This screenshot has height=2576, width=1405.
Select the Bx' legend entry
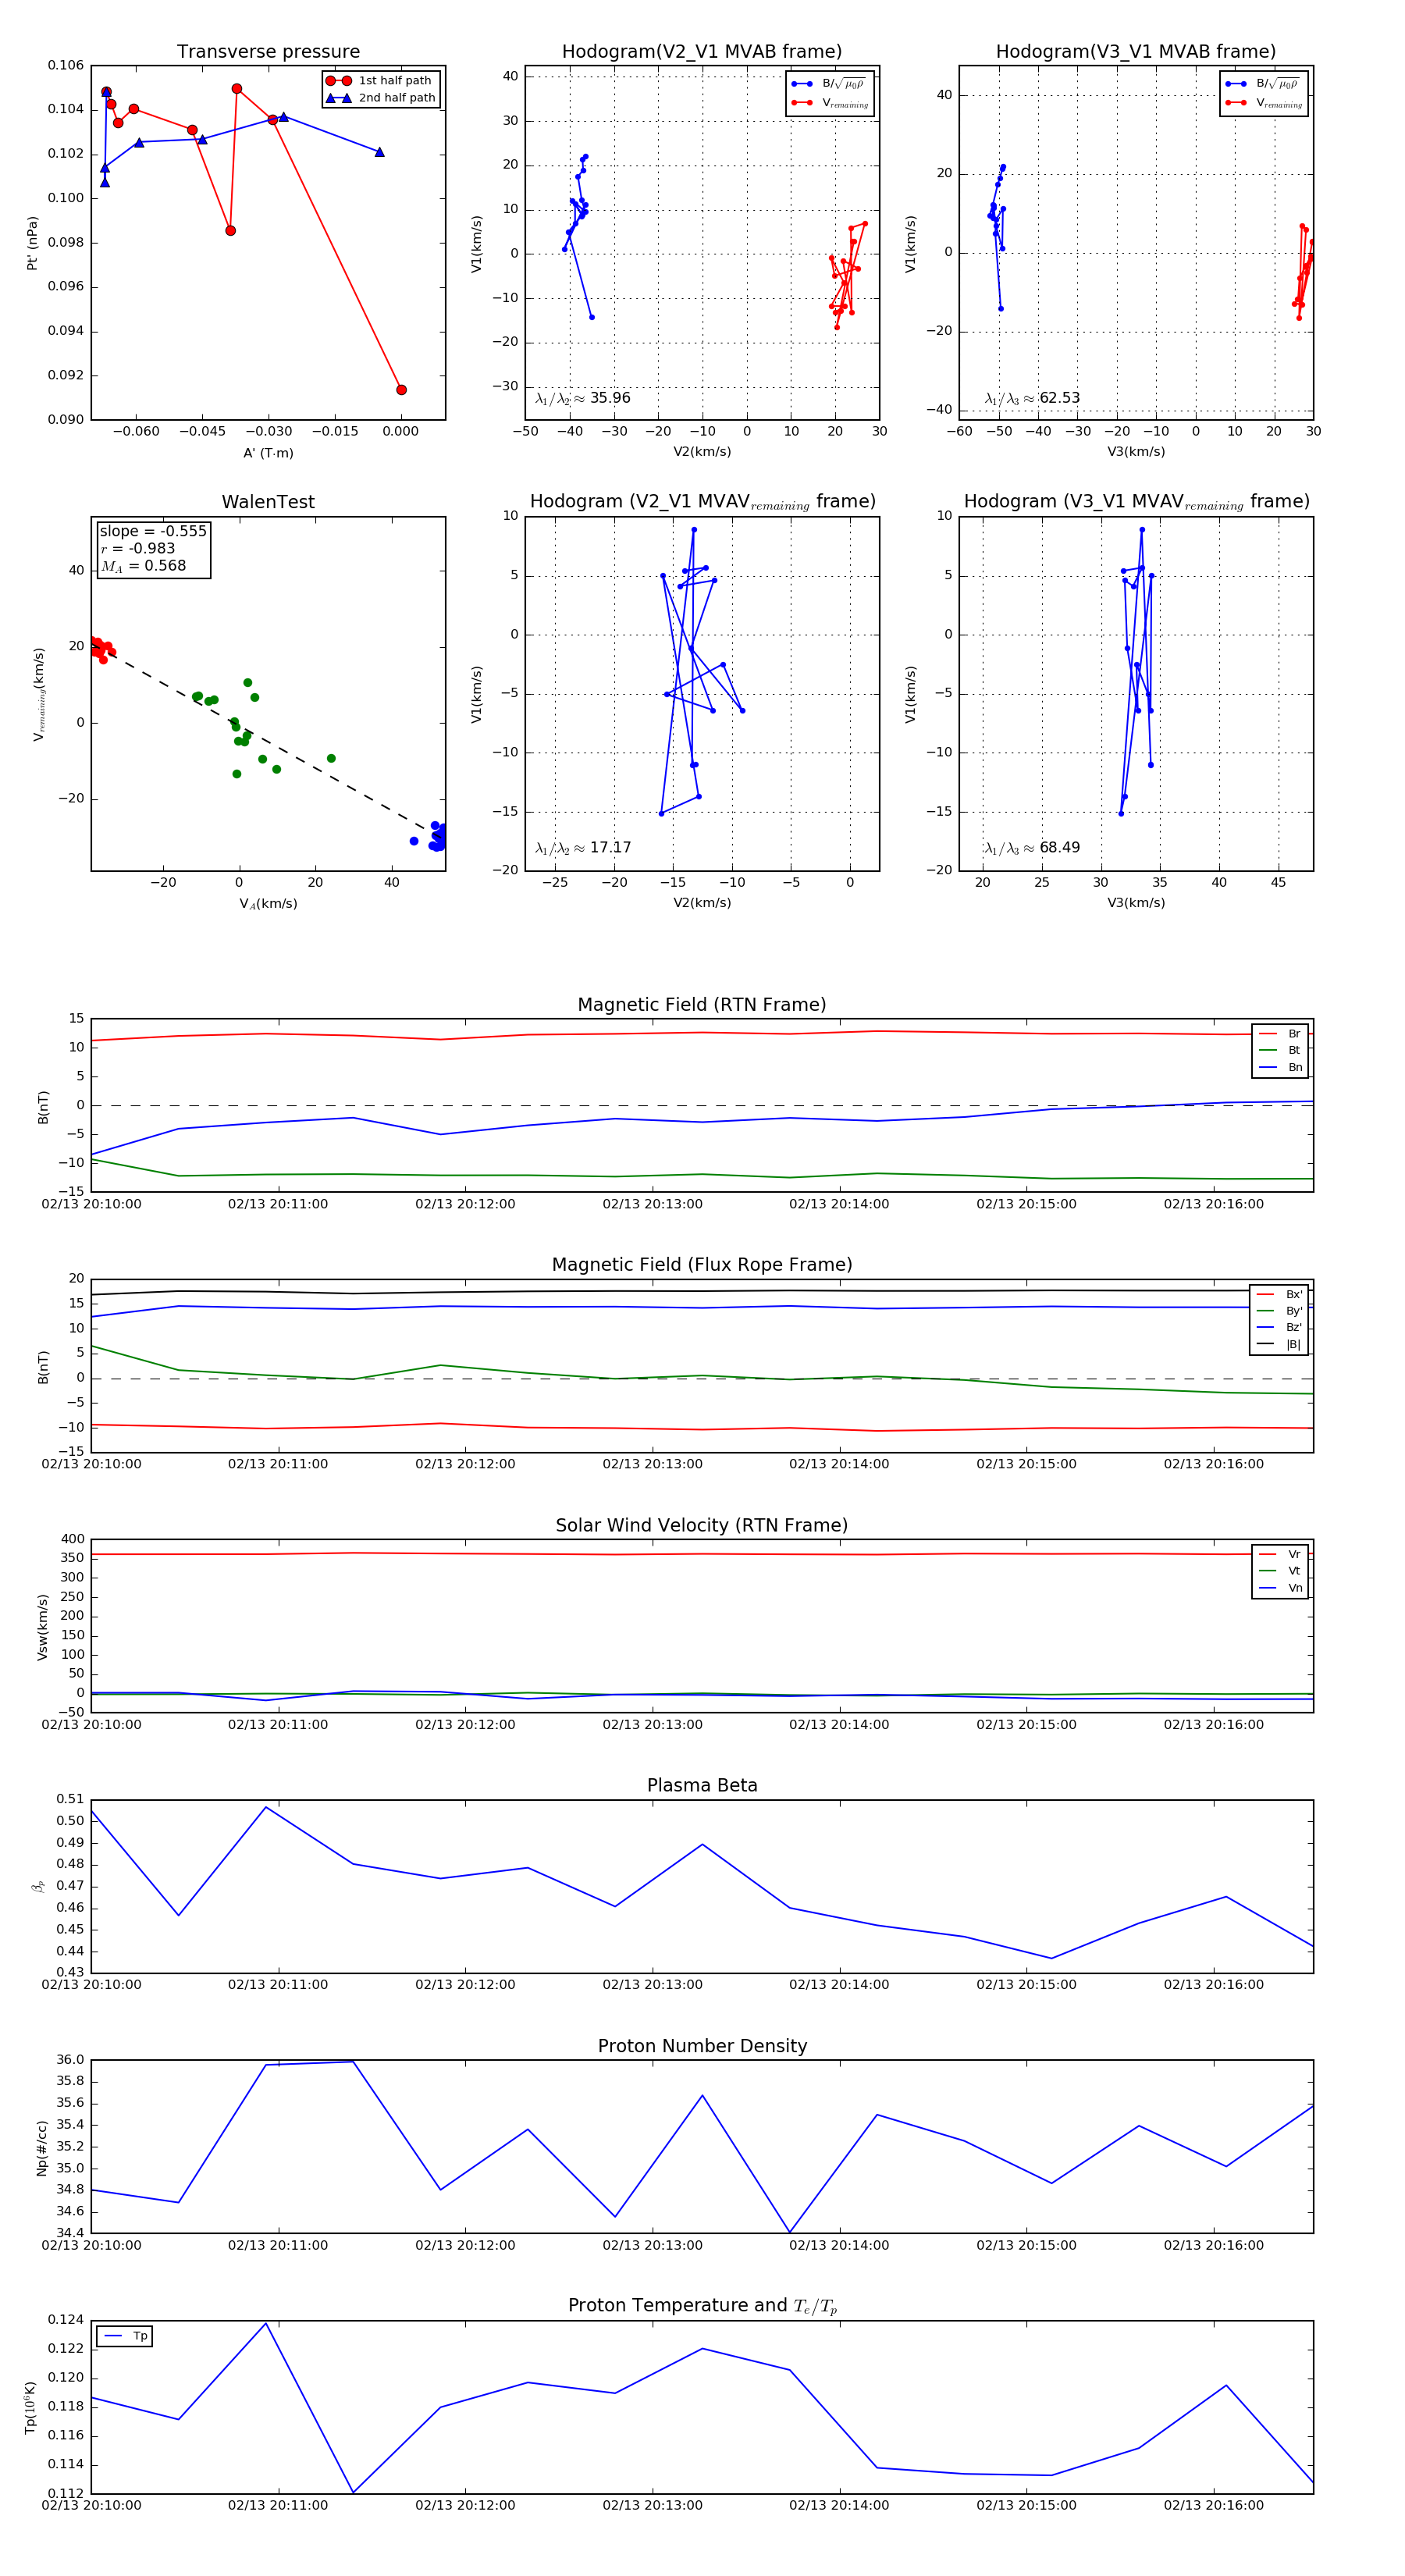click(1279, 1294)
